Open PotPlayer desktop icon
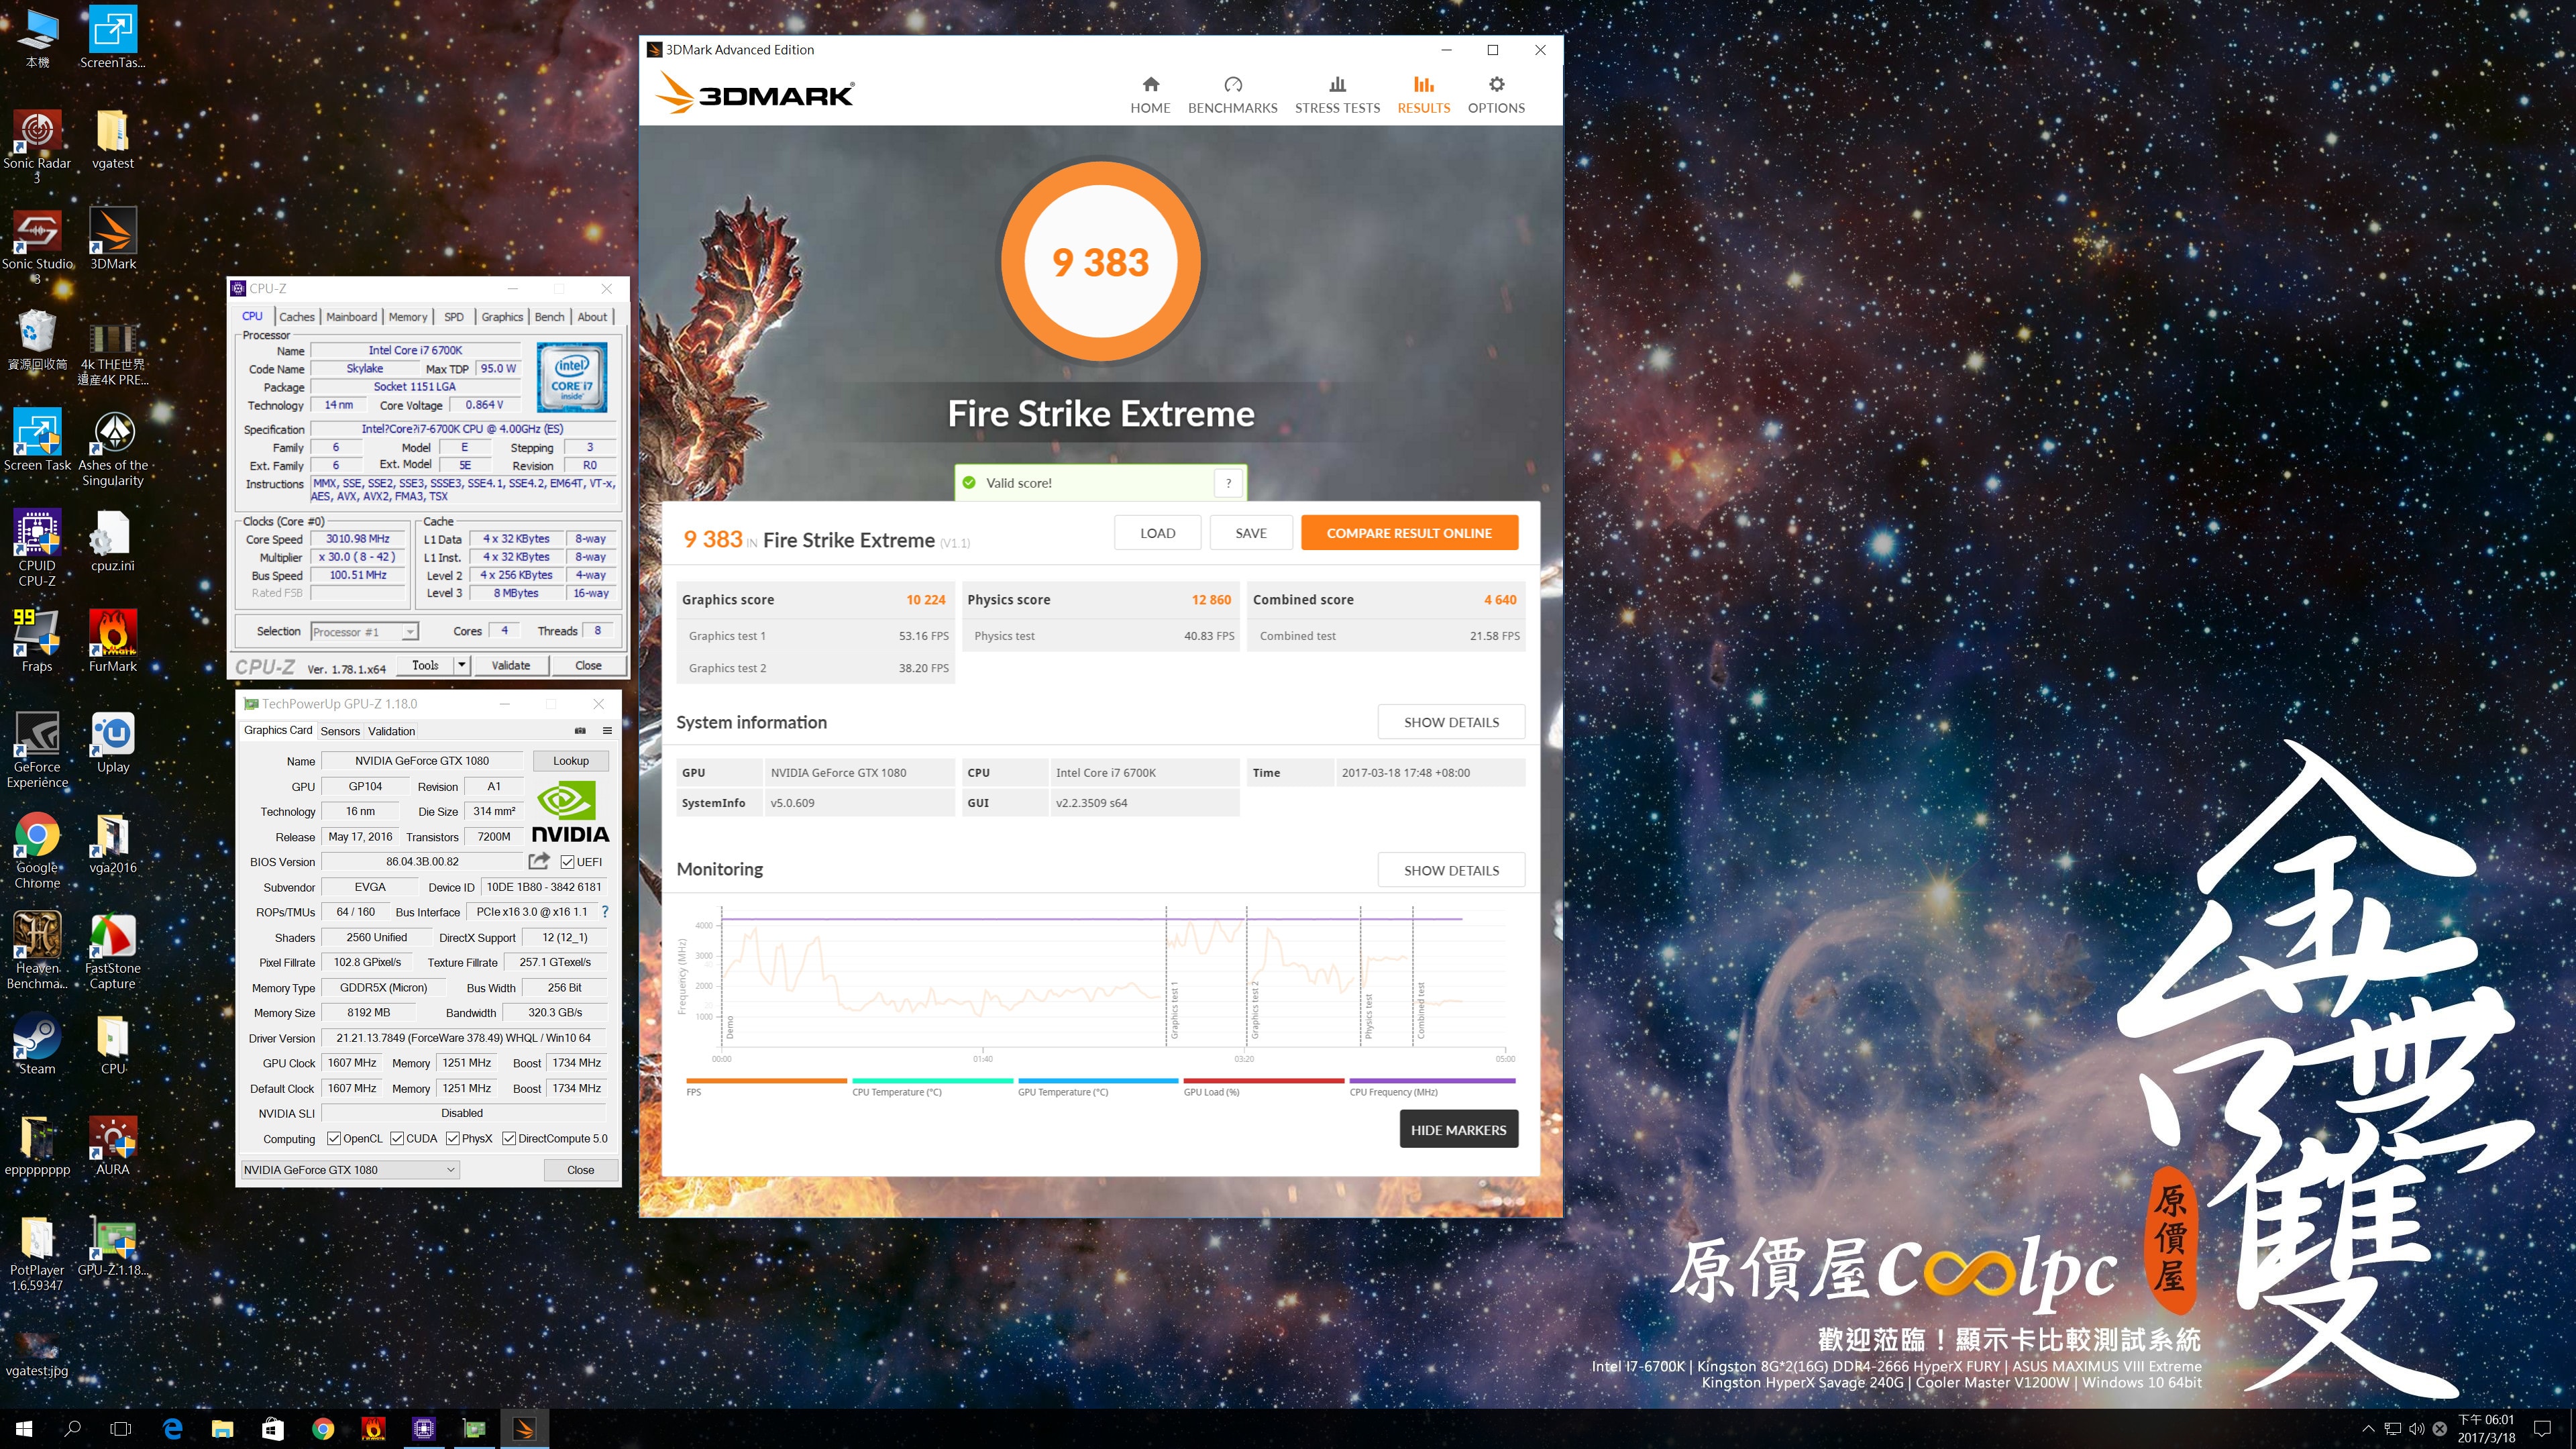Screen dimensions: 2576x1449 pos(37,1254)
